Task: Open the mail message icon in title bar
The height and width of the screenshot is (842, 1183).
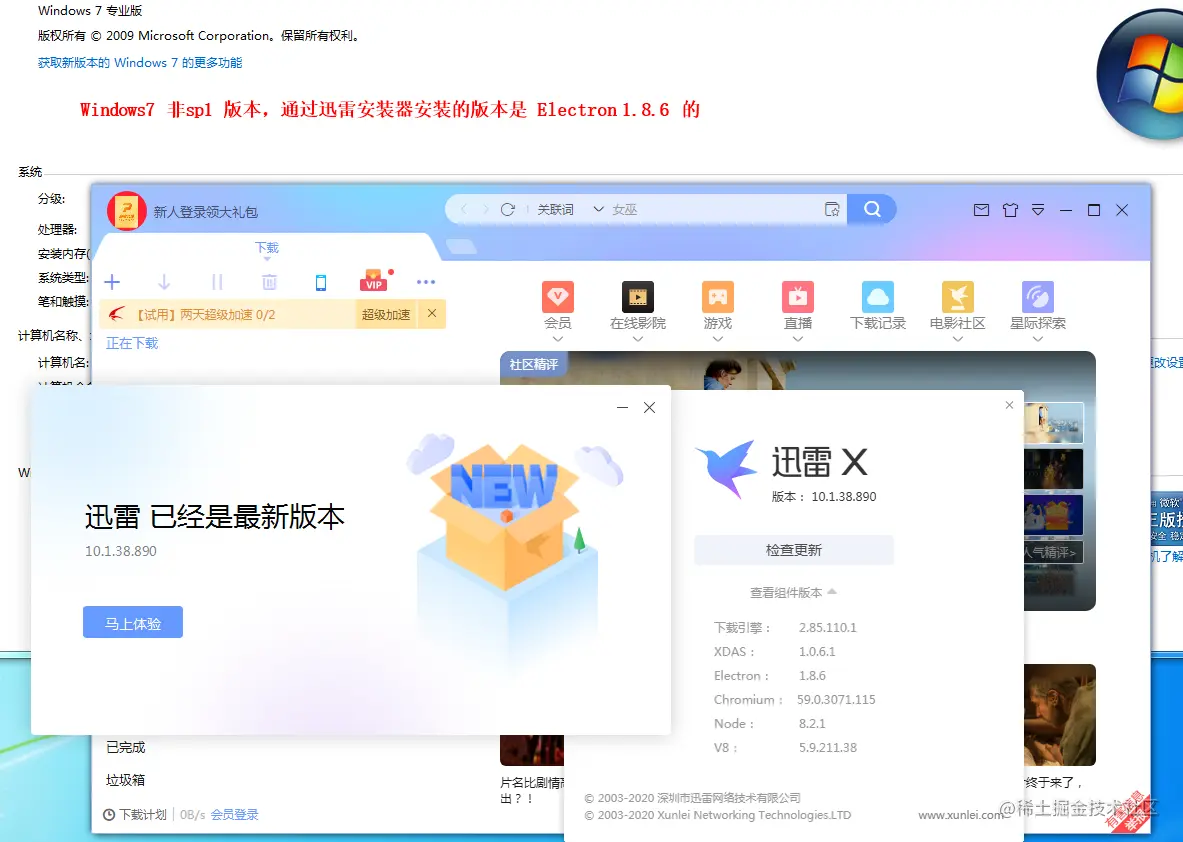Action: coord(981,210)
